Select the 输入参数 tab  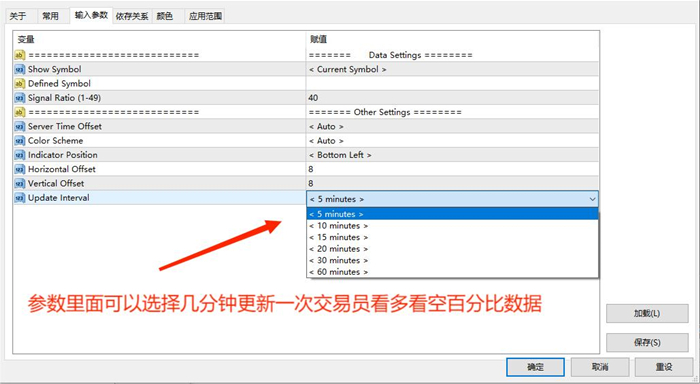point(91,15)
